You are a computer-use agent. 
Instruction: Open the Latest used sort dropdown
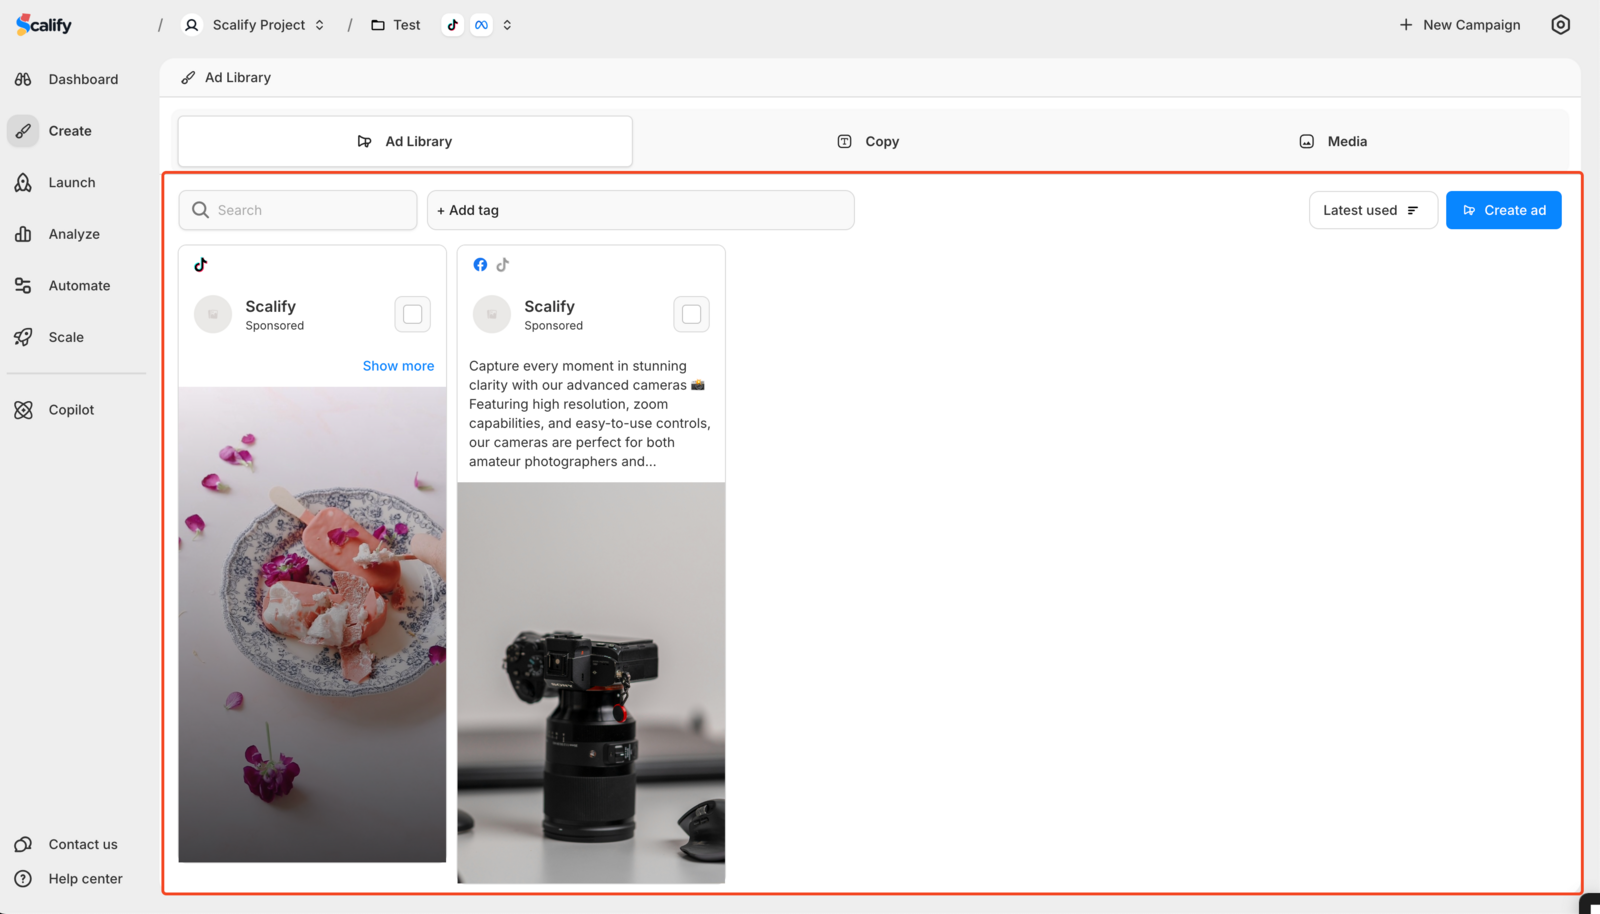[1372, 210]
